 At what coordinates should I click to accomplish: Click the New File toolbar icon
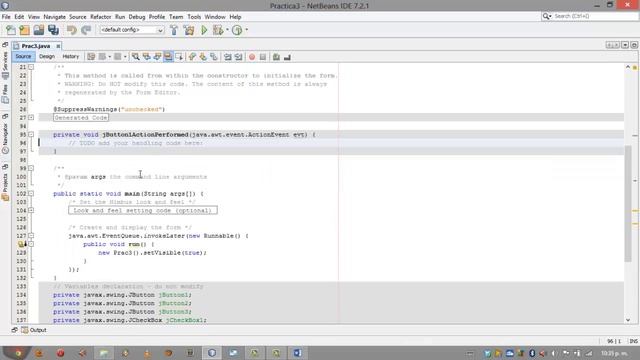coord(11,30)
